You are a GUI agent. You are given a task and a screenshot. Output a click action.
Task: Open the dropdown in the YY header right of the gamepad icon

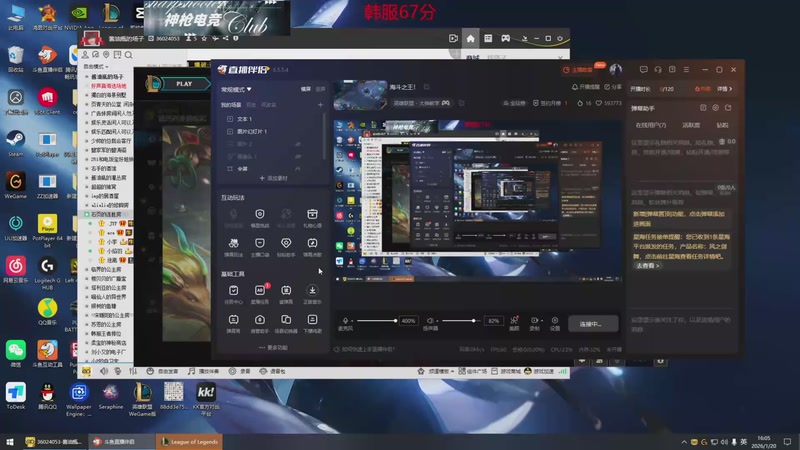524,39
